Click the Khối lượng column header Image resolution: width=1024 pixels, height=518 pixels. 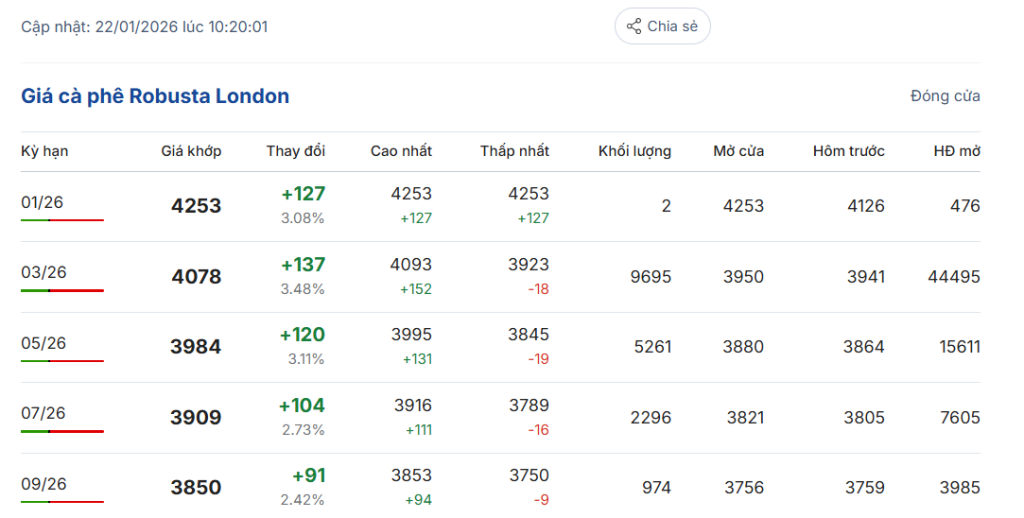pyautogui.click(x=635, y=151)
